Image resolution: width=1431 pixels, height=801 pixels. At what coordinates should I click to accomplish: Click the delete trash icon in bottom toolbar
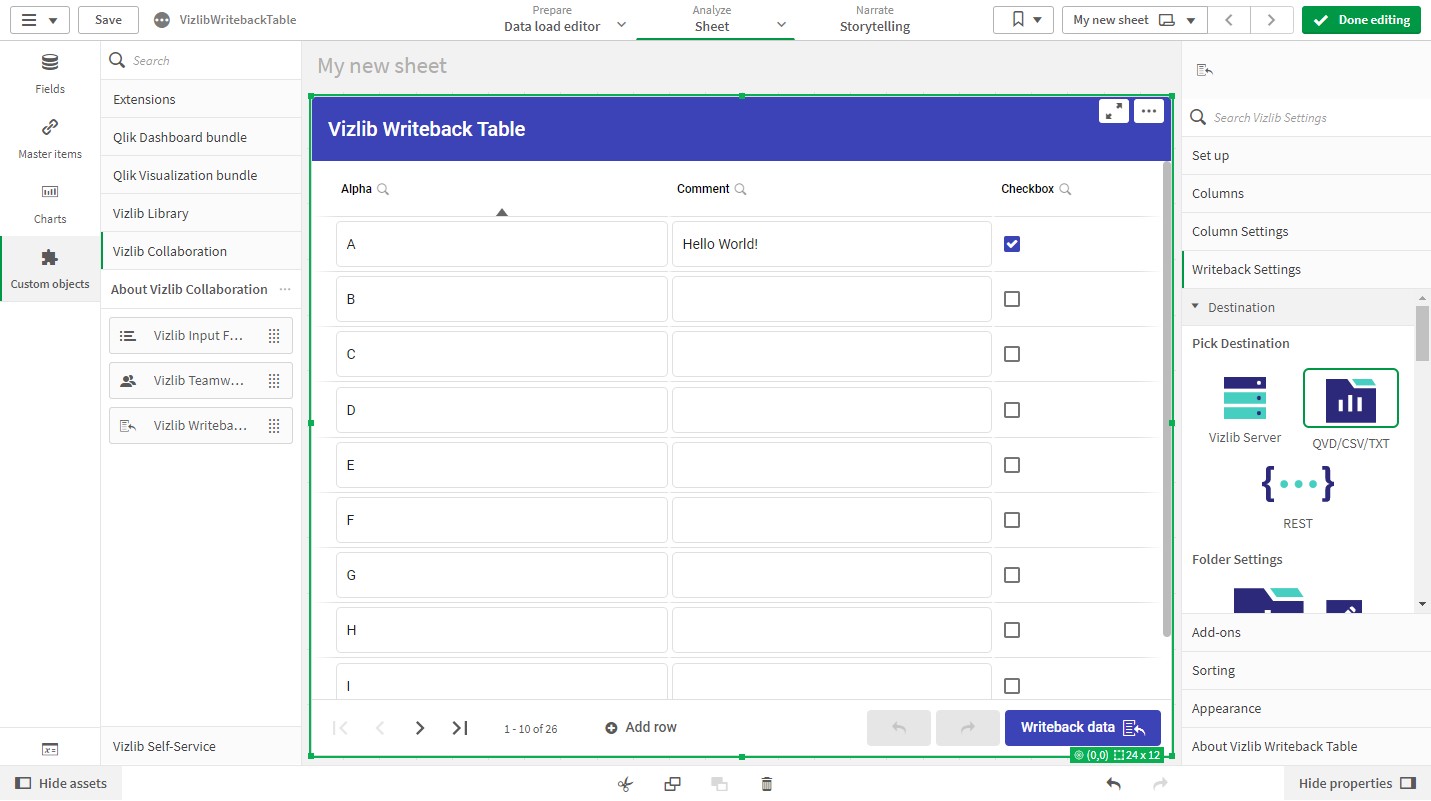coord(766,784)
